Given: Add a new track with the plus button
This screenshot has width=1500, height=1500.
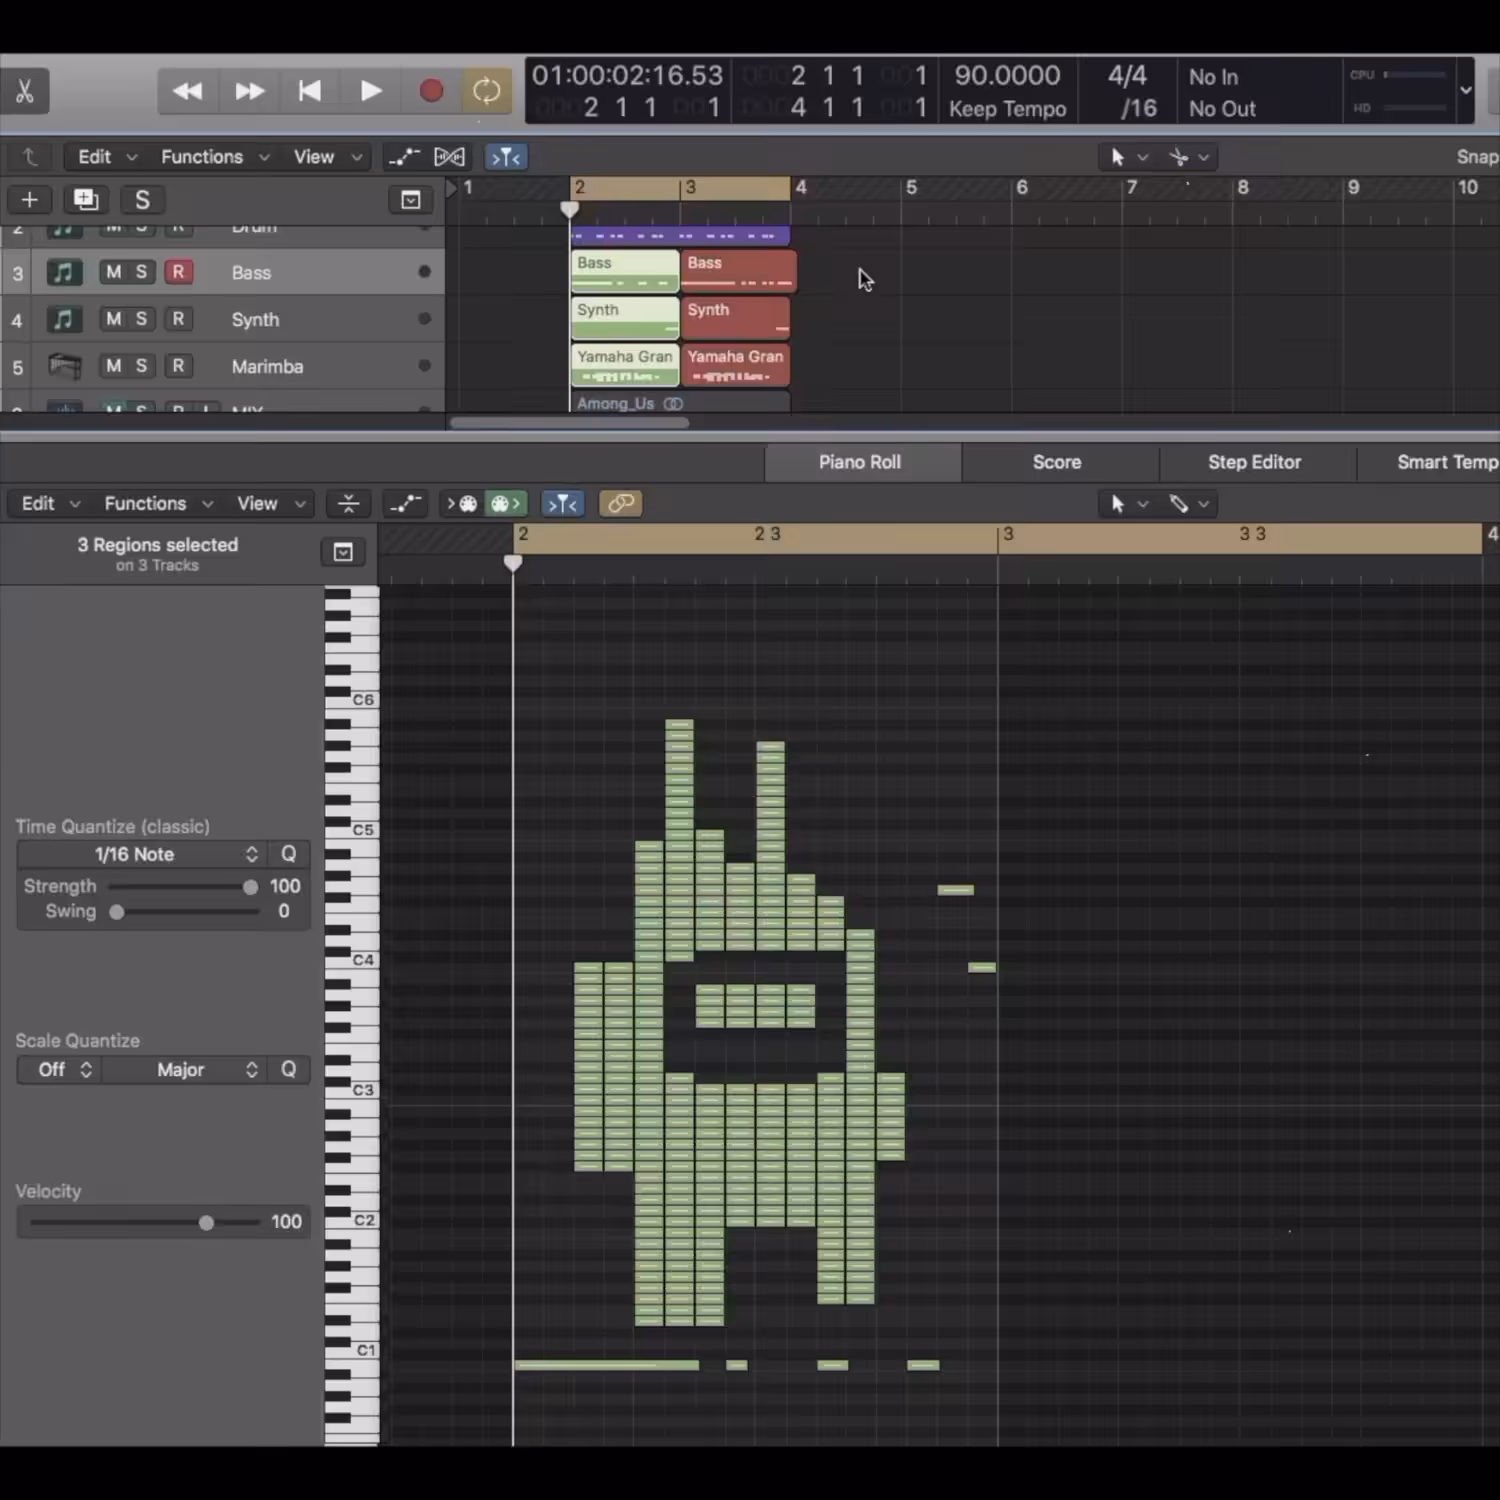Looking at the screenshot, I should click(30, 200).
